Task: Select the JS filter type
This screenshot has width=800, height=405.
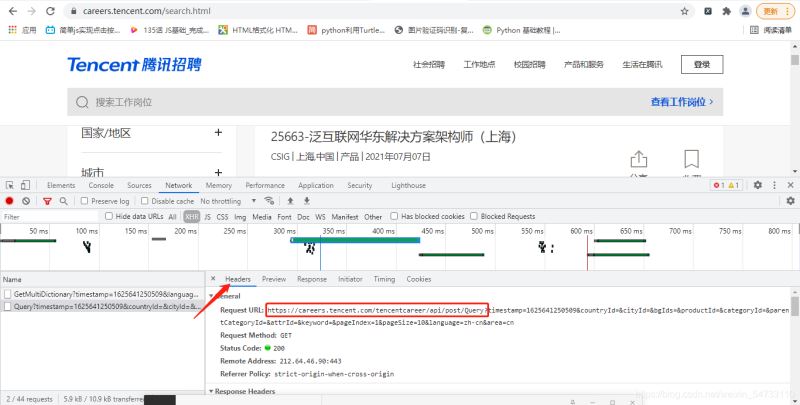Action: 207,217
